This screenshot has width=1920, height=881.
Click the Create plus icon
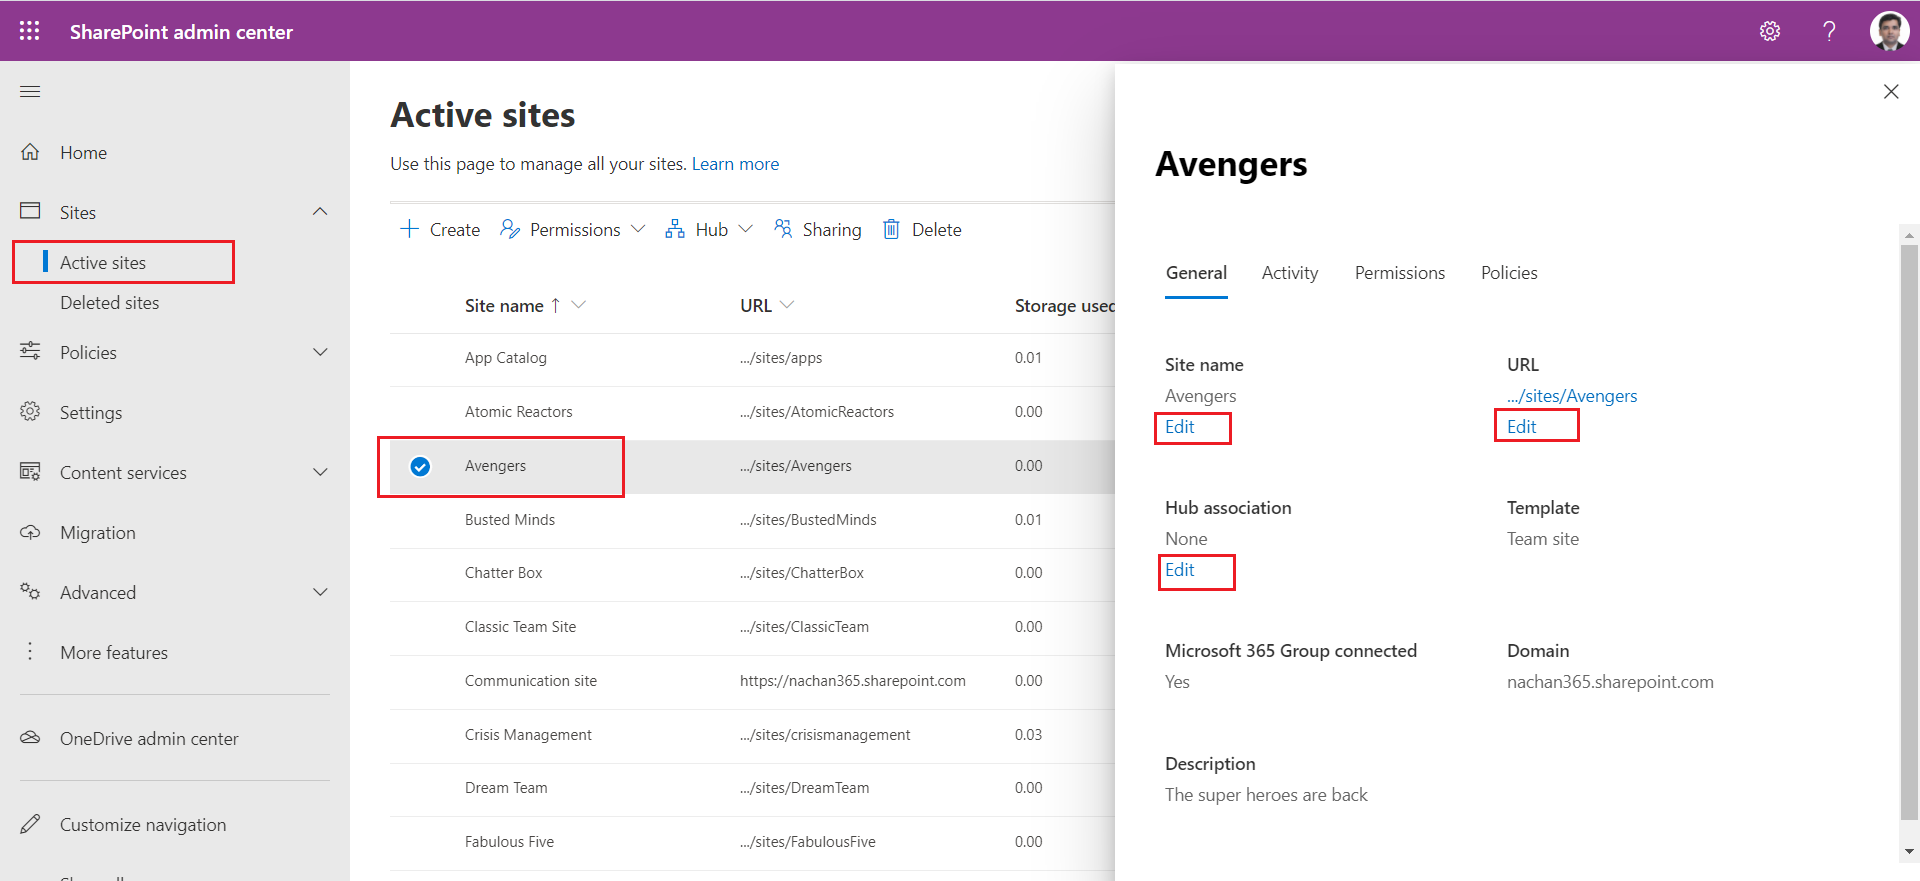[409, 230]
